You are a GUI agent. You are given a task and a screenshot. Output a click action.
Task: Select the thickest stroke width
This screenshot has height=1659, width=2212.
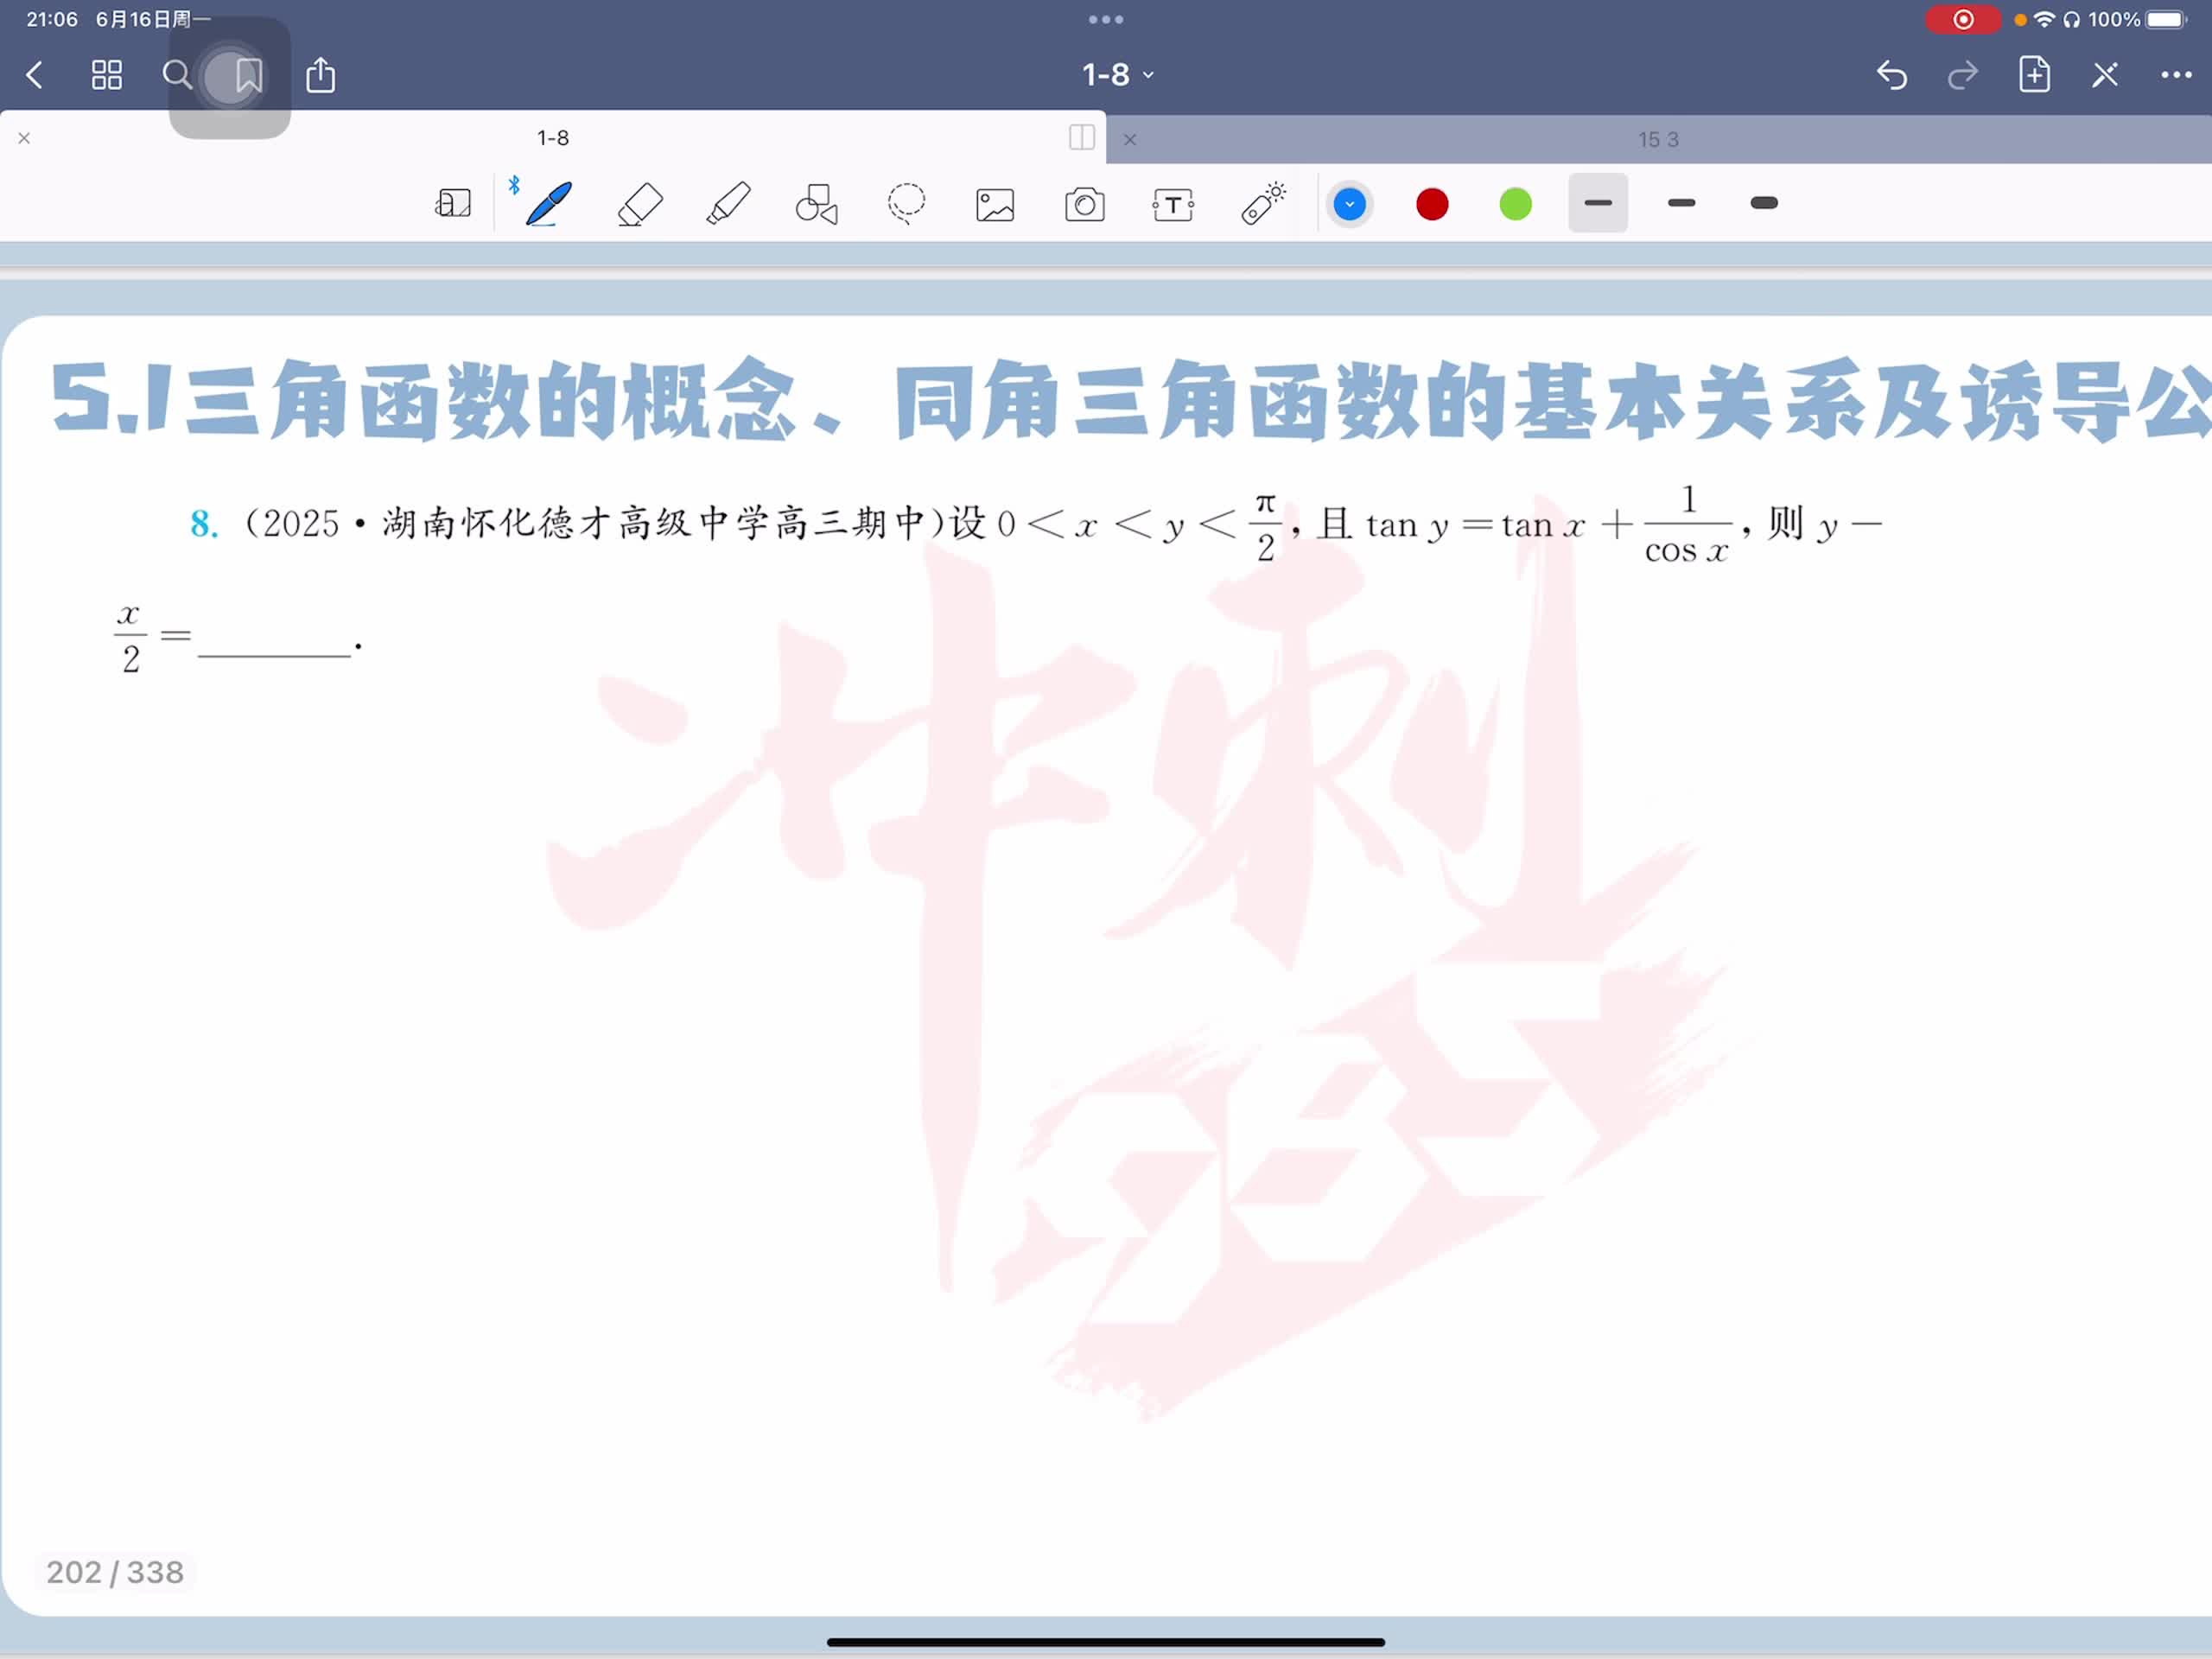tap(1763, 204)
